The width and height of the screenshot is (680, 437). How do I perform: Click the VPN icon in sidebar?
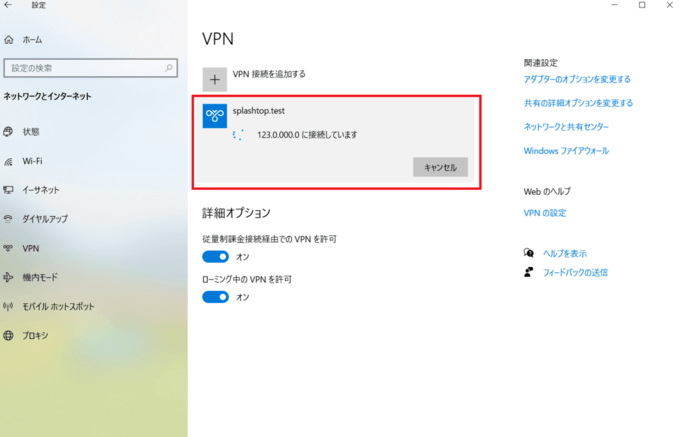click(8, 248)
